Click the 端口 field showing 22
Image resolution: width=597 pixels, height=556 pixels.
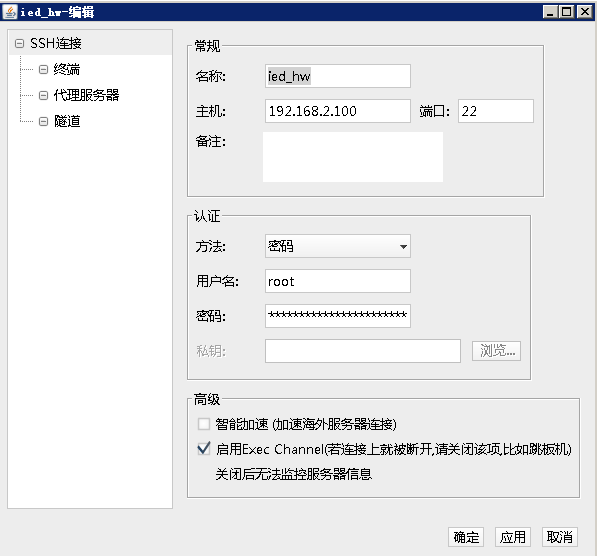pos(496,111)
